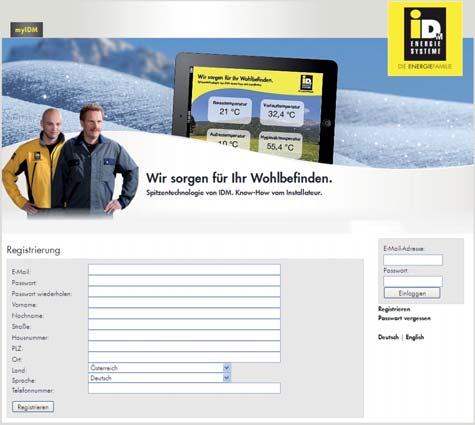The width and height of the screenshot is (475, 425).
Task: Click the tablet image in banner
Action: click(x=254, y=108)
